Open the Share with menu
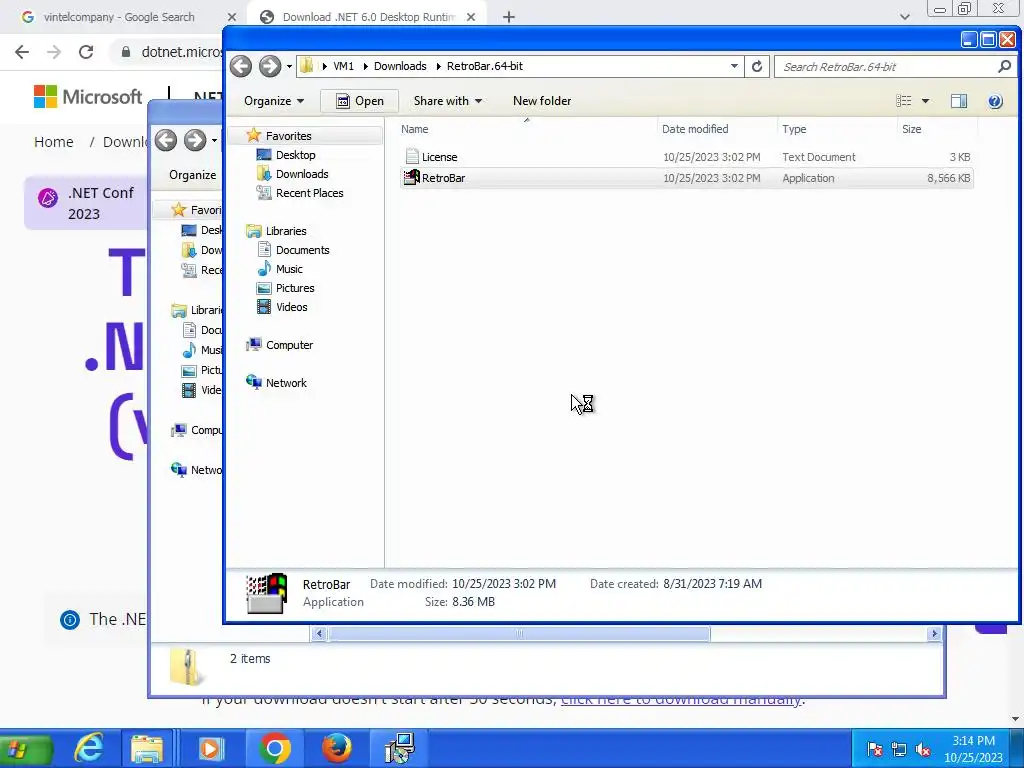 point(447,101)
